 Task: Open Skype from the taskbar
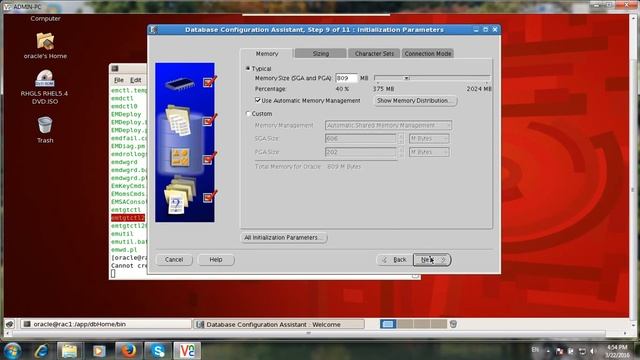[x=158, y=351]
